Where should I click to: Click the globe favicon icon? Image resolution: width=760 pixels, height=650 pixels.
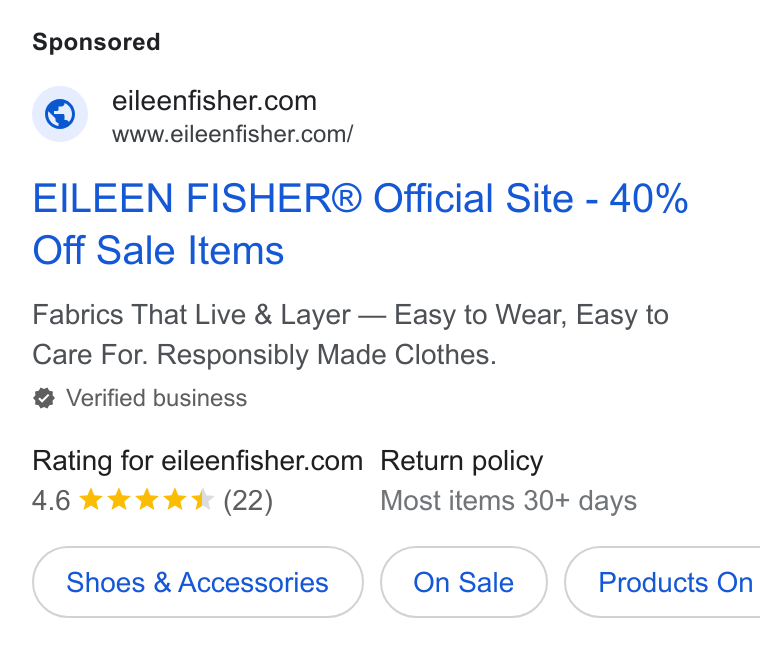60,114
